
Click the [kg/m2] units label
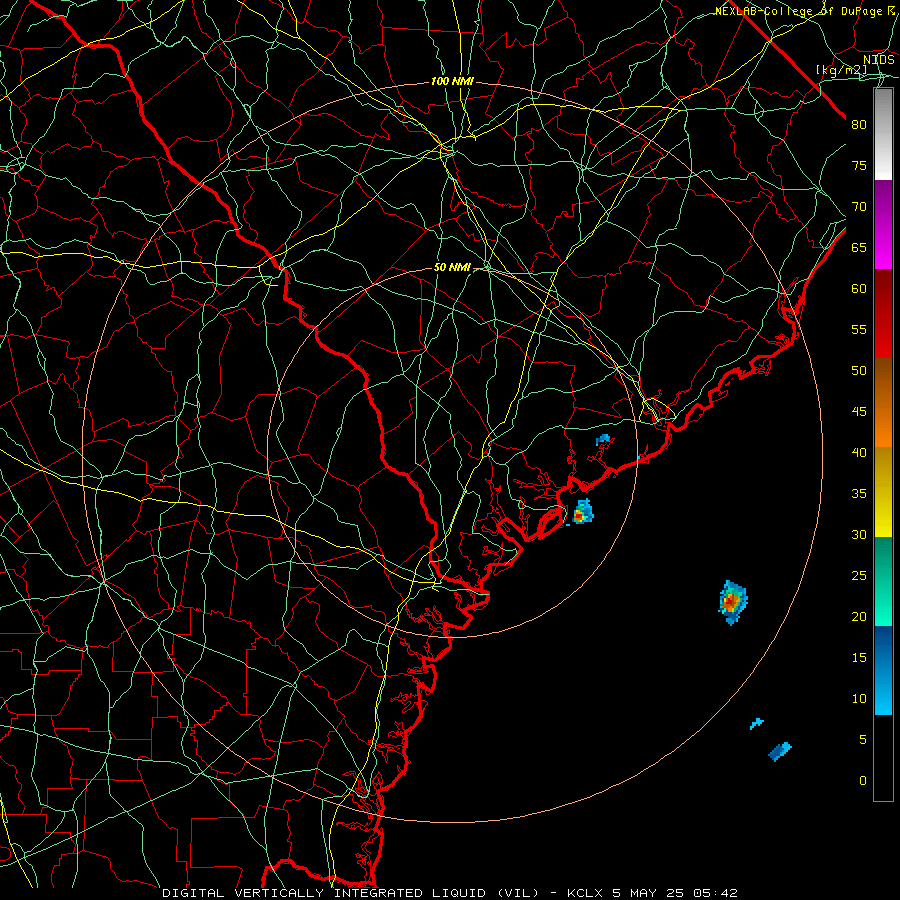(x=841, y=70)
